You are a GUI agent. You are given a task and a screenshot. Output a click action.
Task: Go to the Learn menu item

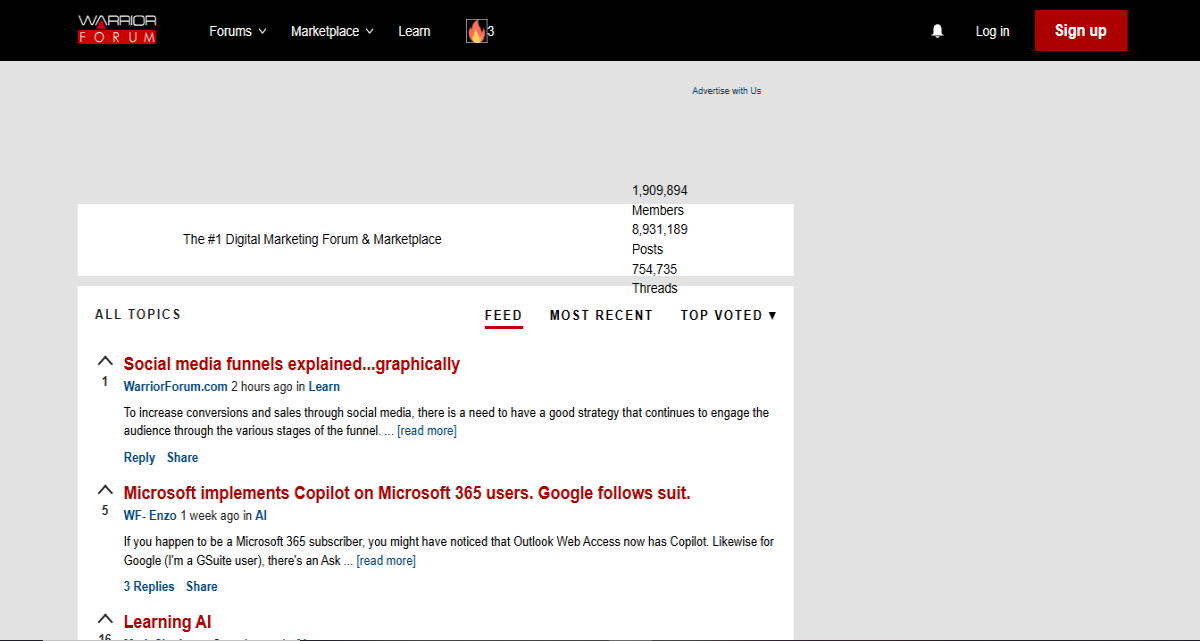tap(414, 31)
